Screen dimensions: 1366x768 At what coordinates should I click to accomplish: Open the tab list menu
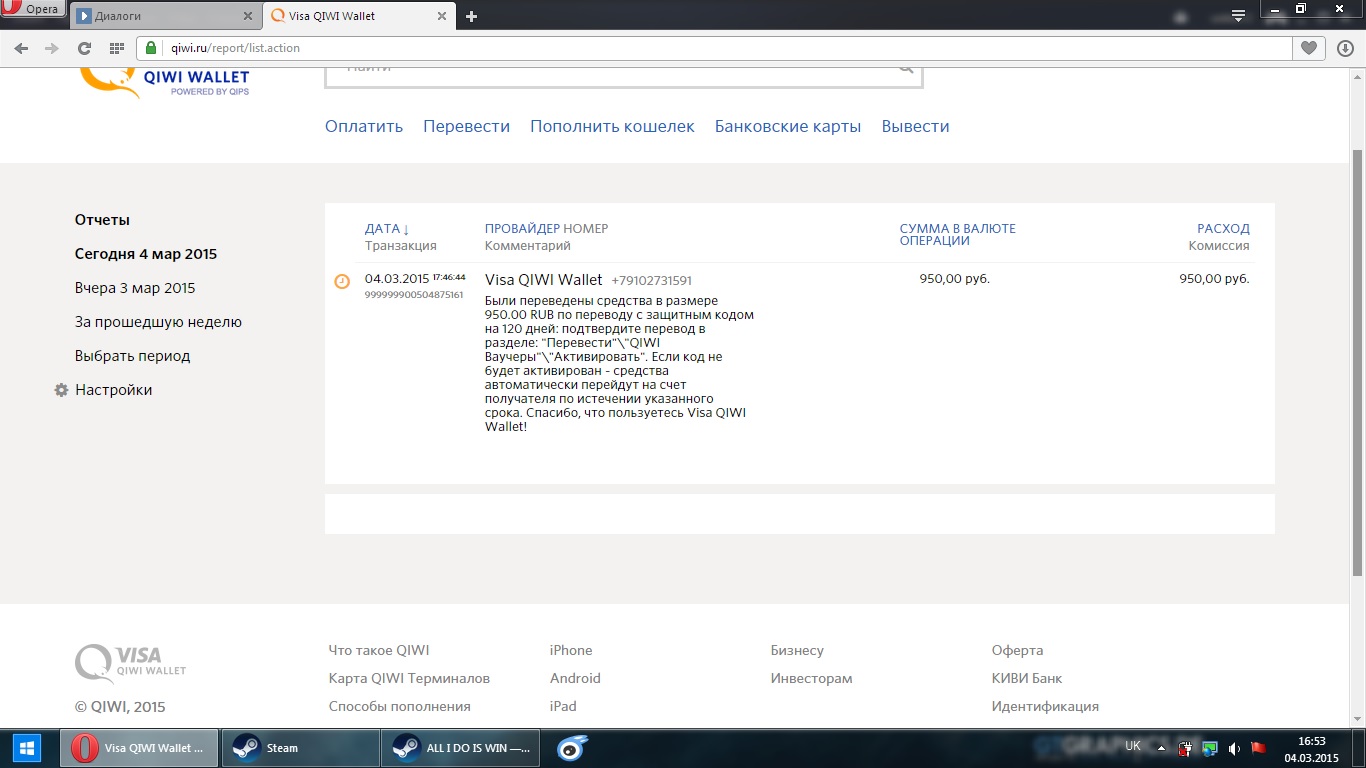1238,16
